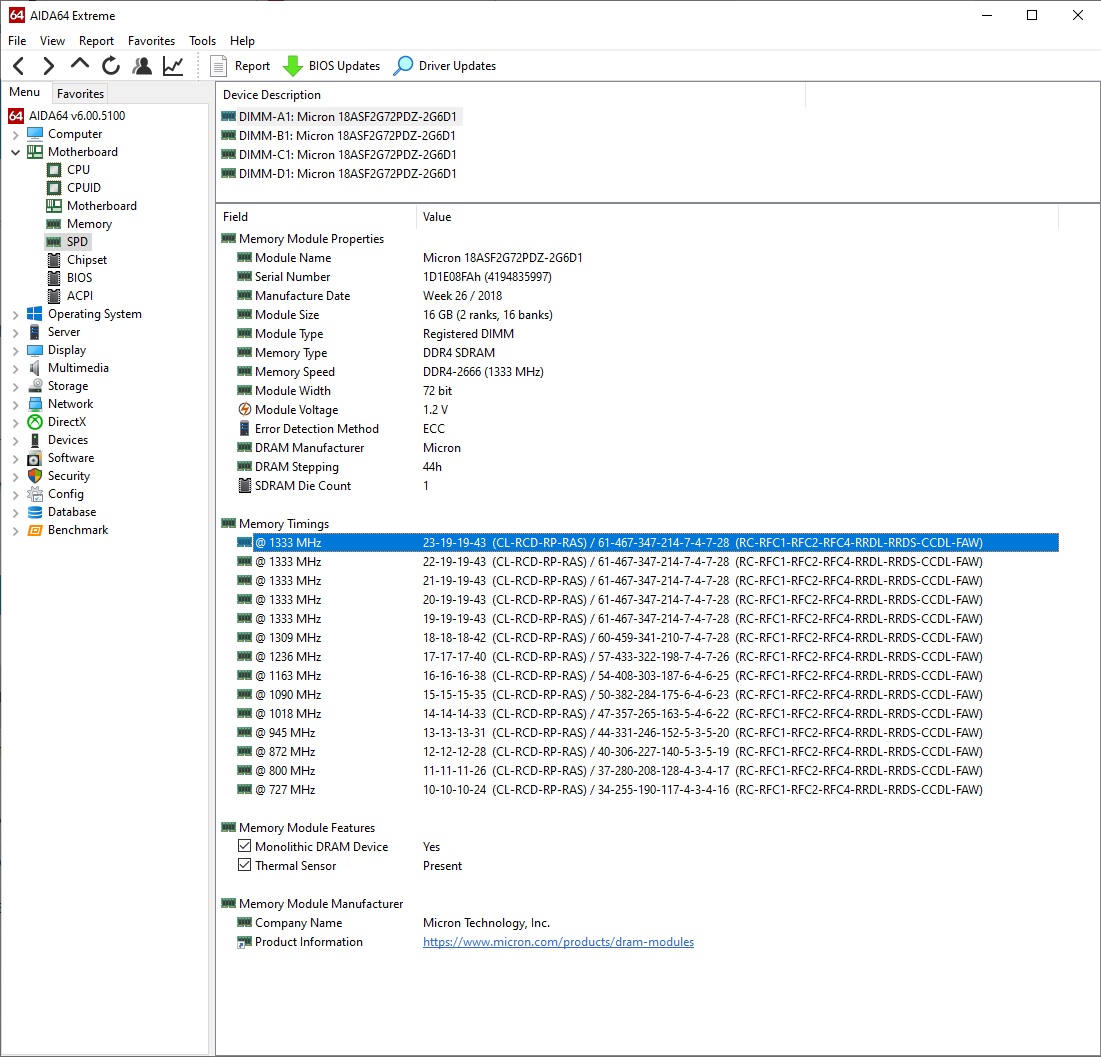The height and width of the screenshot is (1057, 1101).
Task: Select the SPD tree item
Action: [x=68, y=242]
